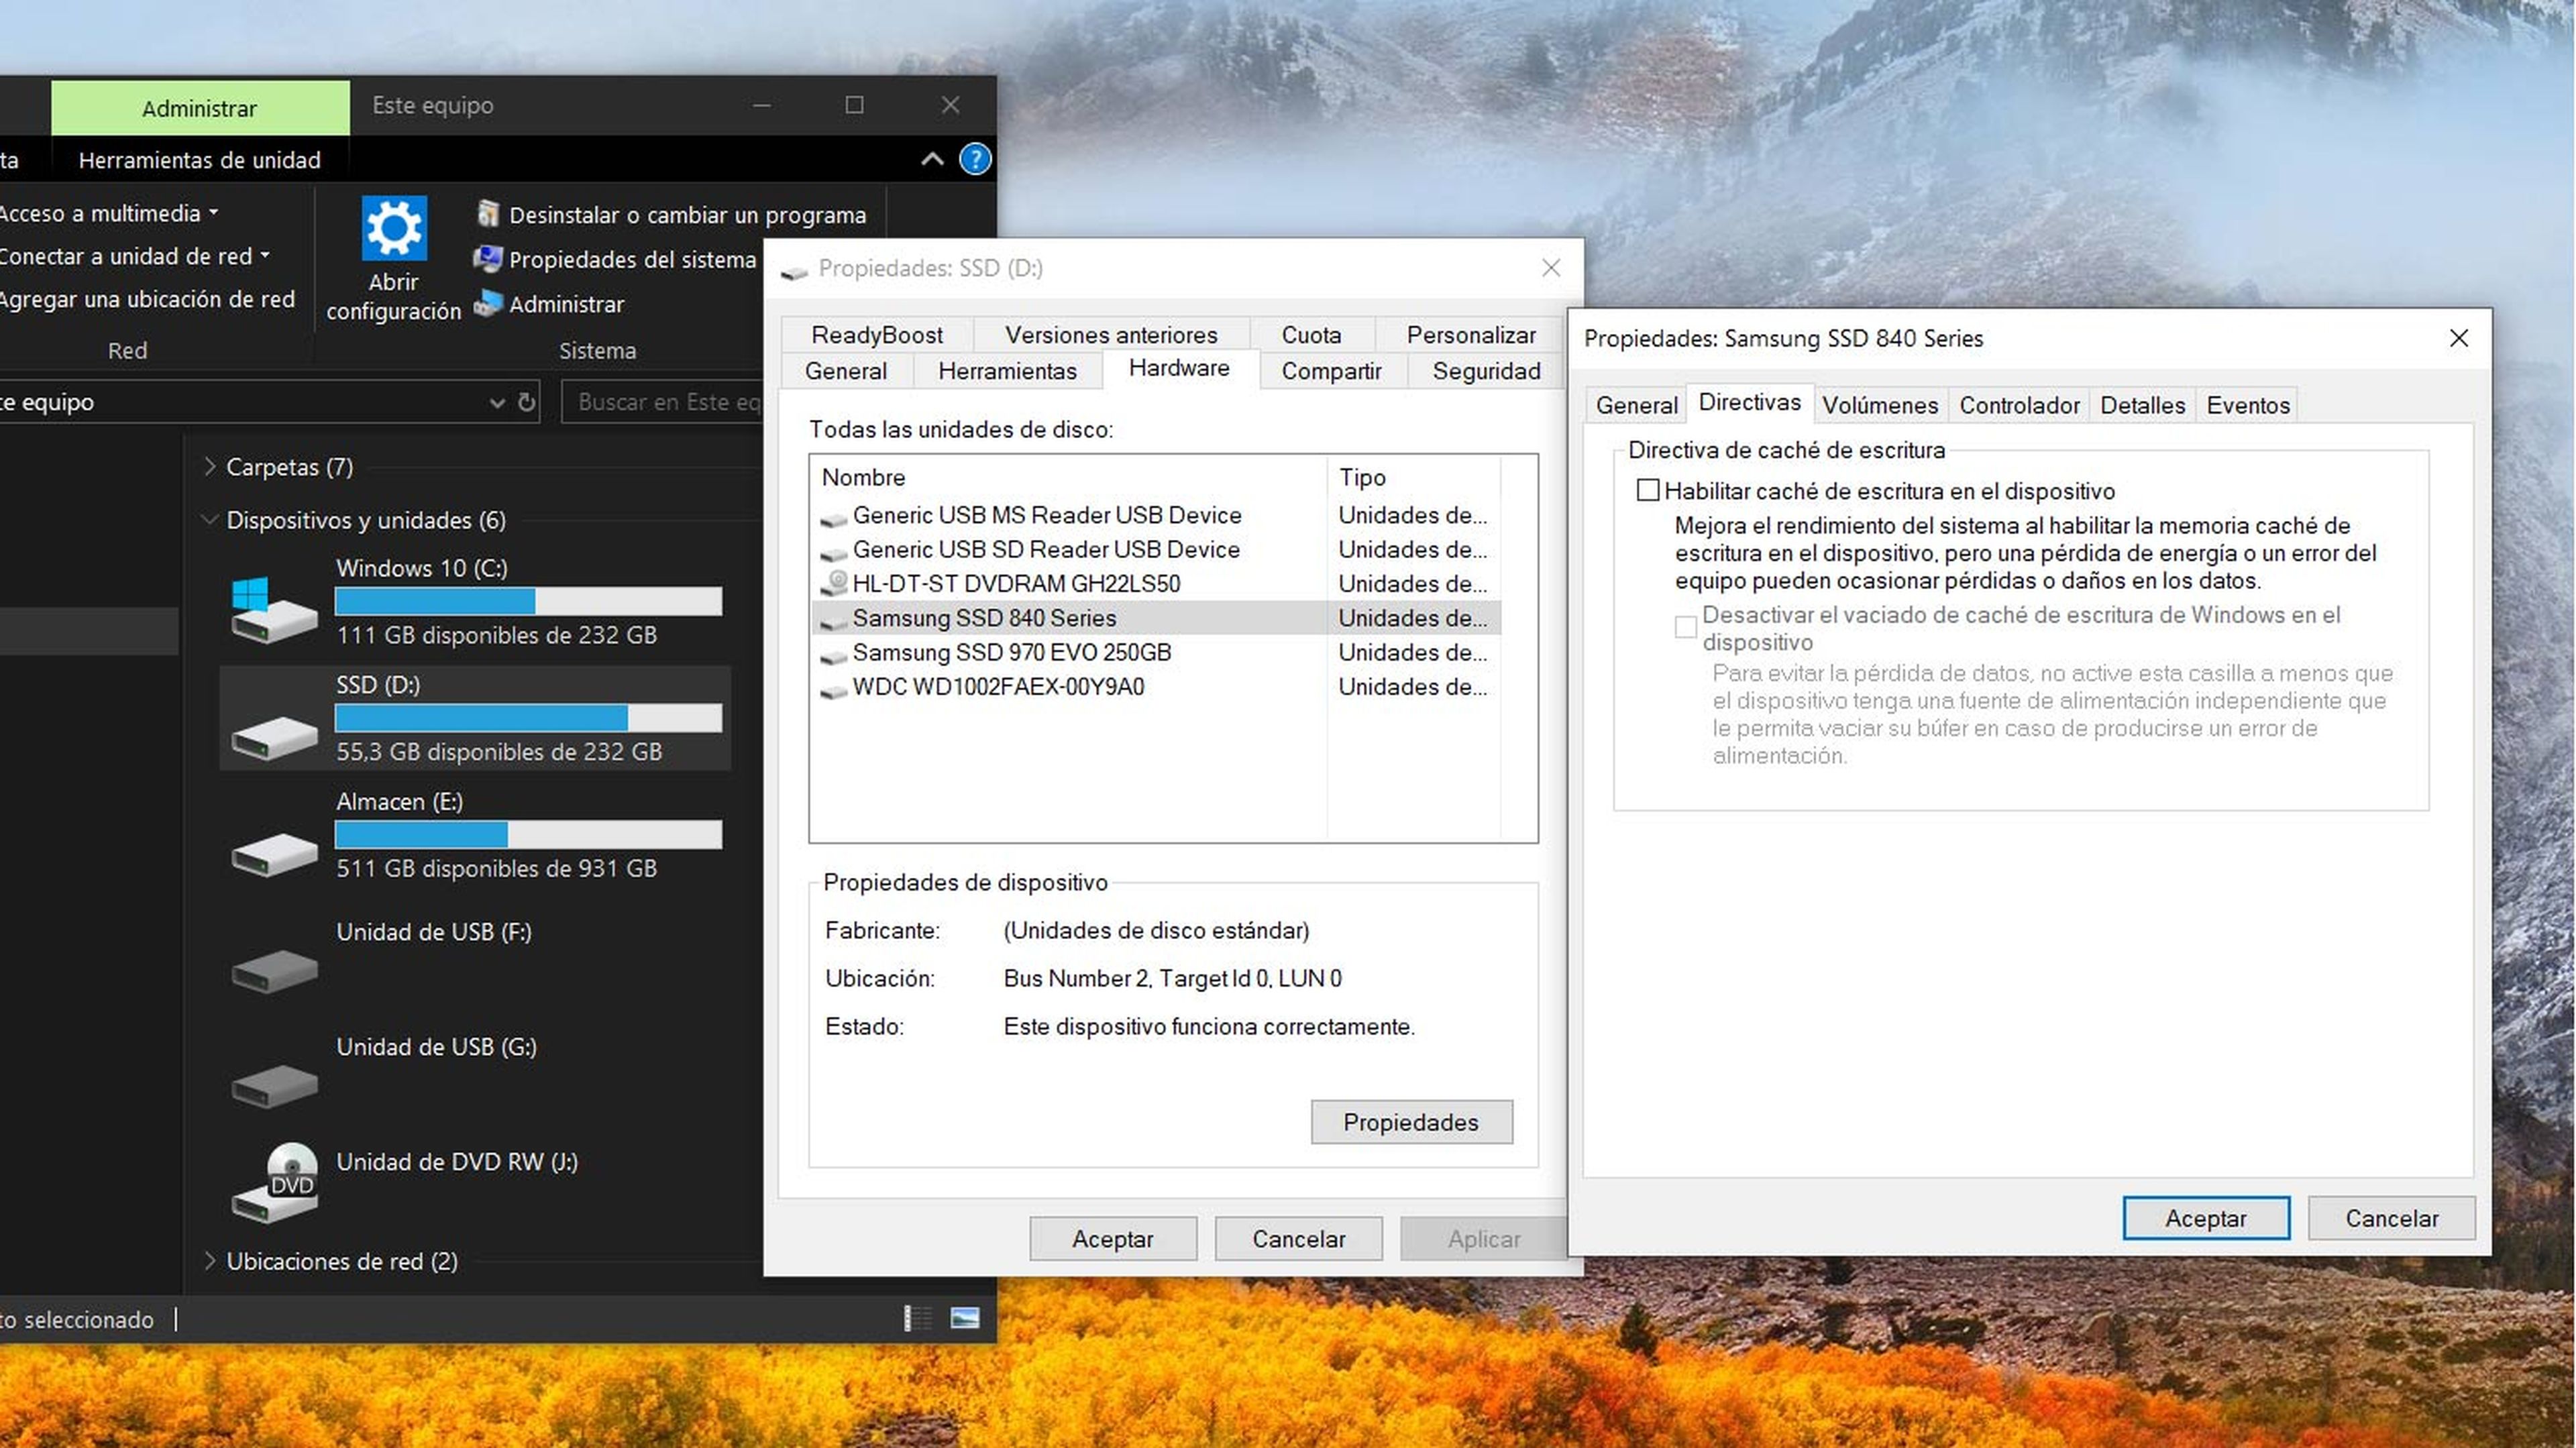Open the Herramientas tab in the SSD (D:) properties
The height and width of the screenshot is (1448, 2576).
pos(1006,371)
